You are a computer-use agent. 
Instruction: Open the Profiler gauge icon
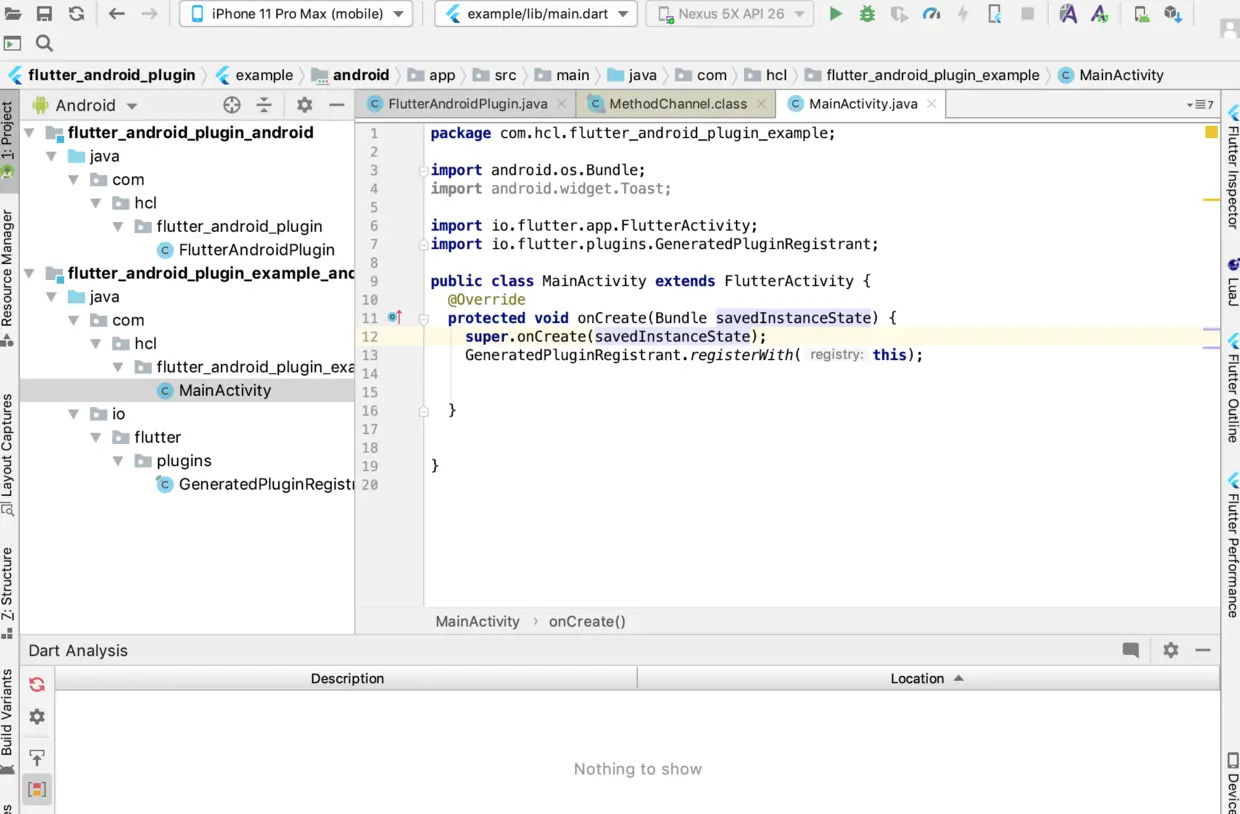(931, 14)
